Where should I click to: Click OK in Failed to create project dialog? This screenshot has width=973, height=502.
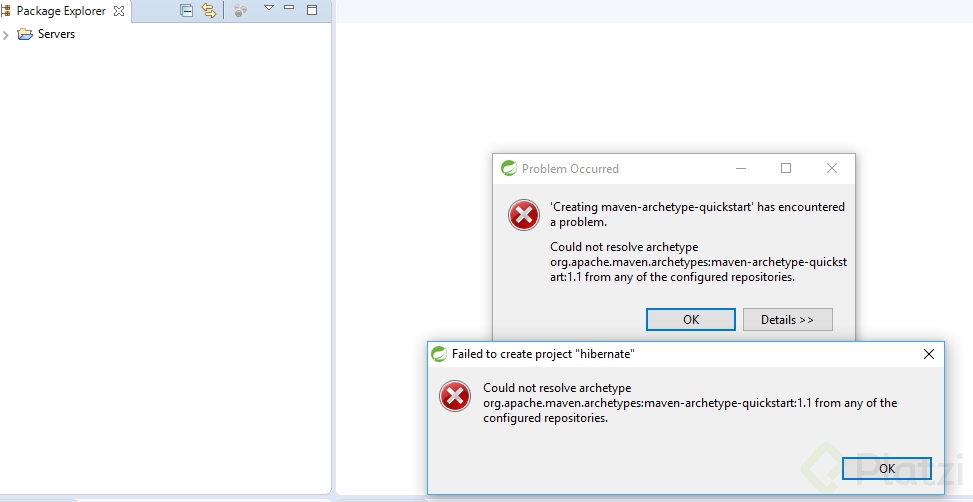887,468
